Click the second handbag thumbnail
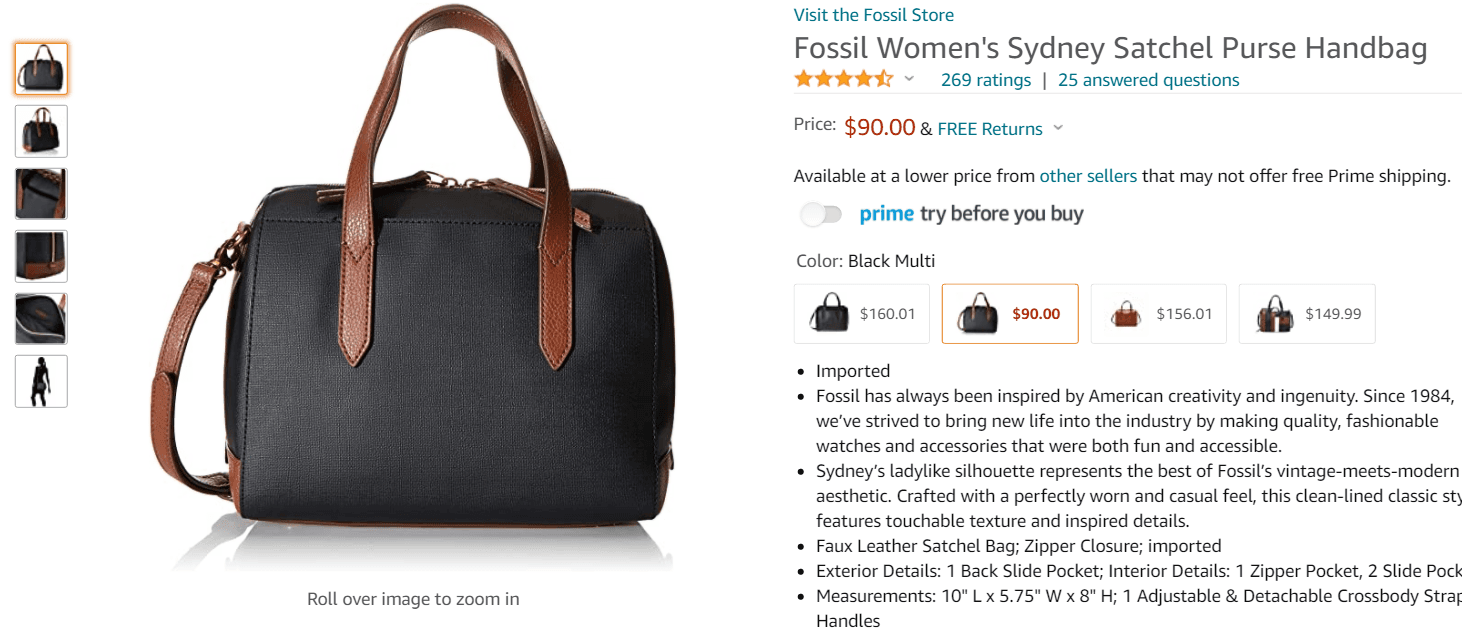 coord(40,131)
